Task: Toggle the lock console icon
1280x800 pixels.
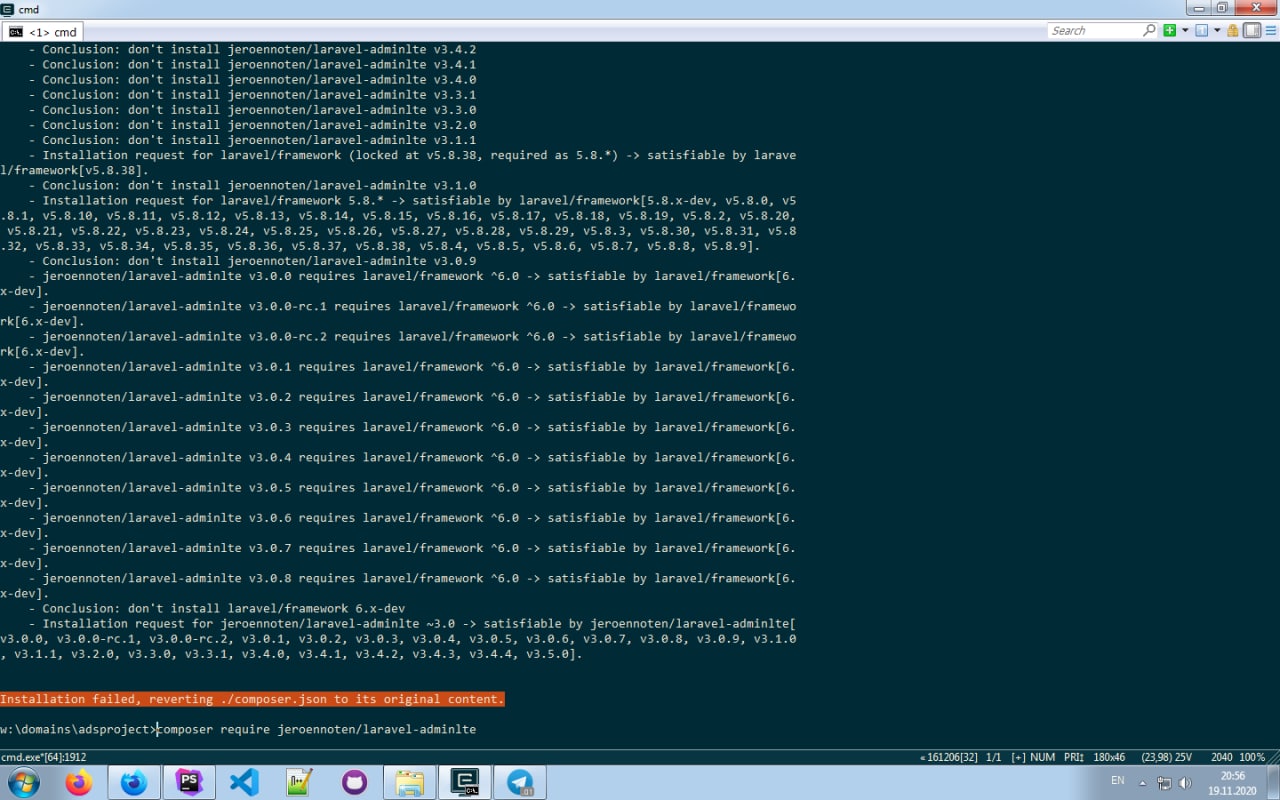Action: coord(1233,30)
